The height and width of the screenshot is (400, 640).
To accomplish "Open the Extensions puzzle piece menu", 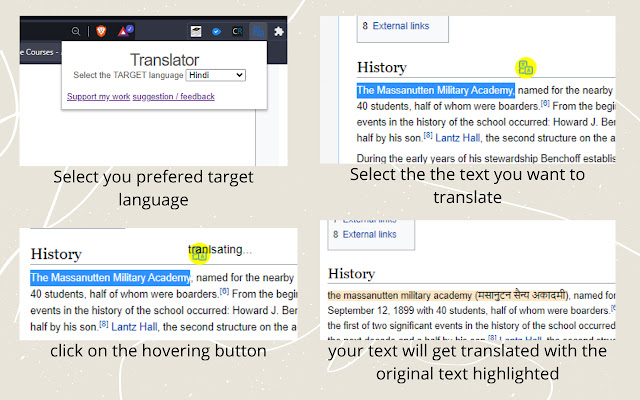I will [x=279, y=31].
